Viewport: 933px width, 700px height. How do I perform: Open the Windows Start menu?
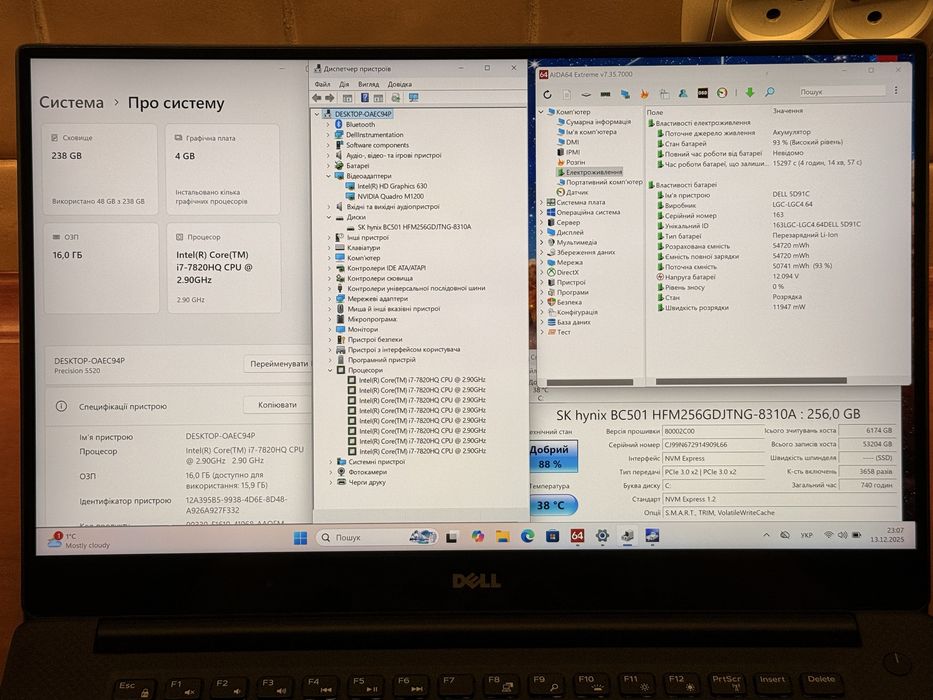(x=300, y=538)
